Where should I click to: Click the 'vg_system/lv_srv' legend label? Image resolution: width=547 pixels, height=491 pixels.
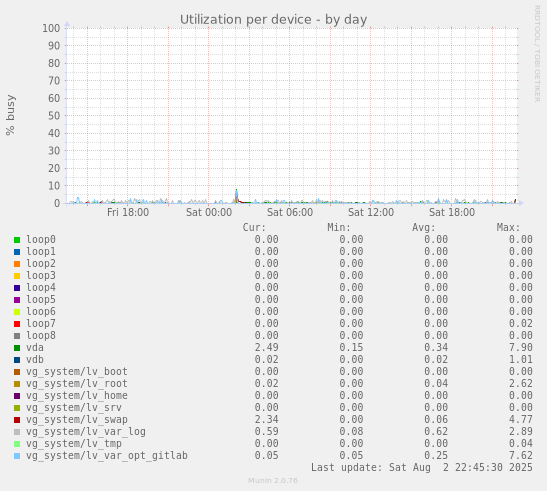point(74,408)
